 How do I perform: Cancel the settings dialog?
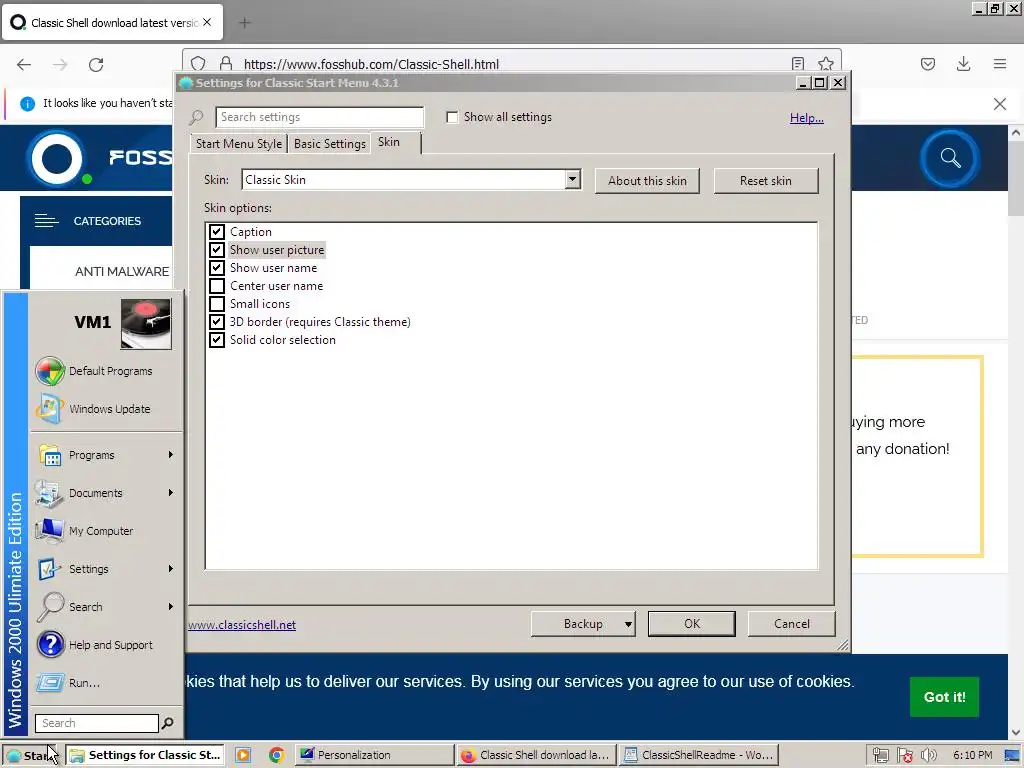tap(792, 624)
